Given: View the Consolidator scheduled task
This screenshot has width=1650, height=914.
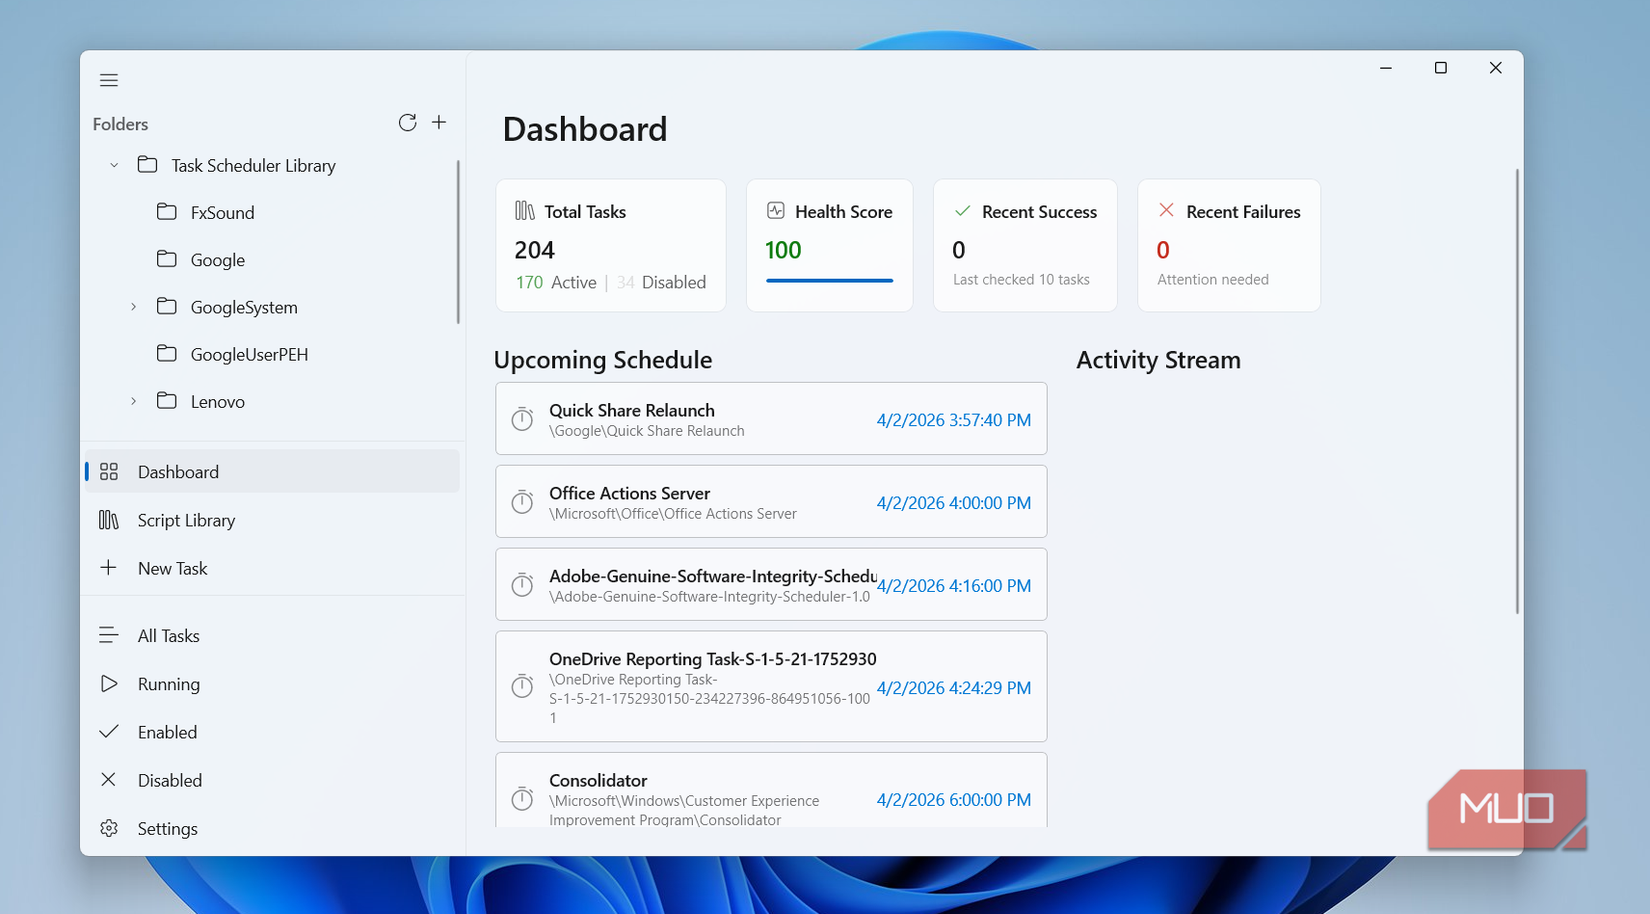Looking at the screenshot, I should point(770,795).
